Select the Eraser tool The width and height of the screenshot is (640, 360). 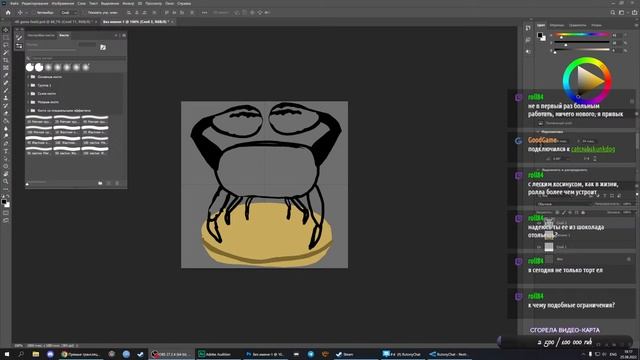pos(6,113)
